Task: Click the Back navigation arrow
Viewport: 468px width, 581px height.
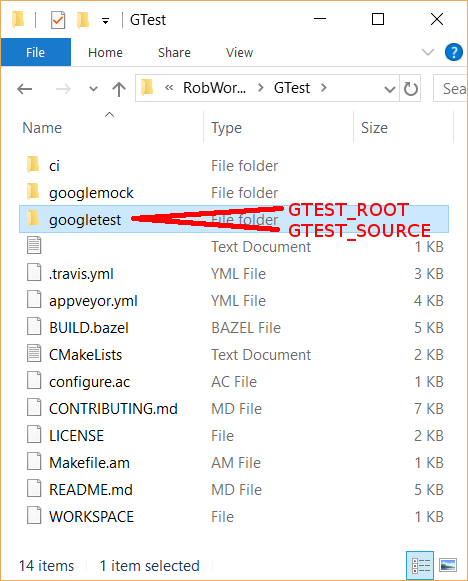Action: [x=25, y=89]
